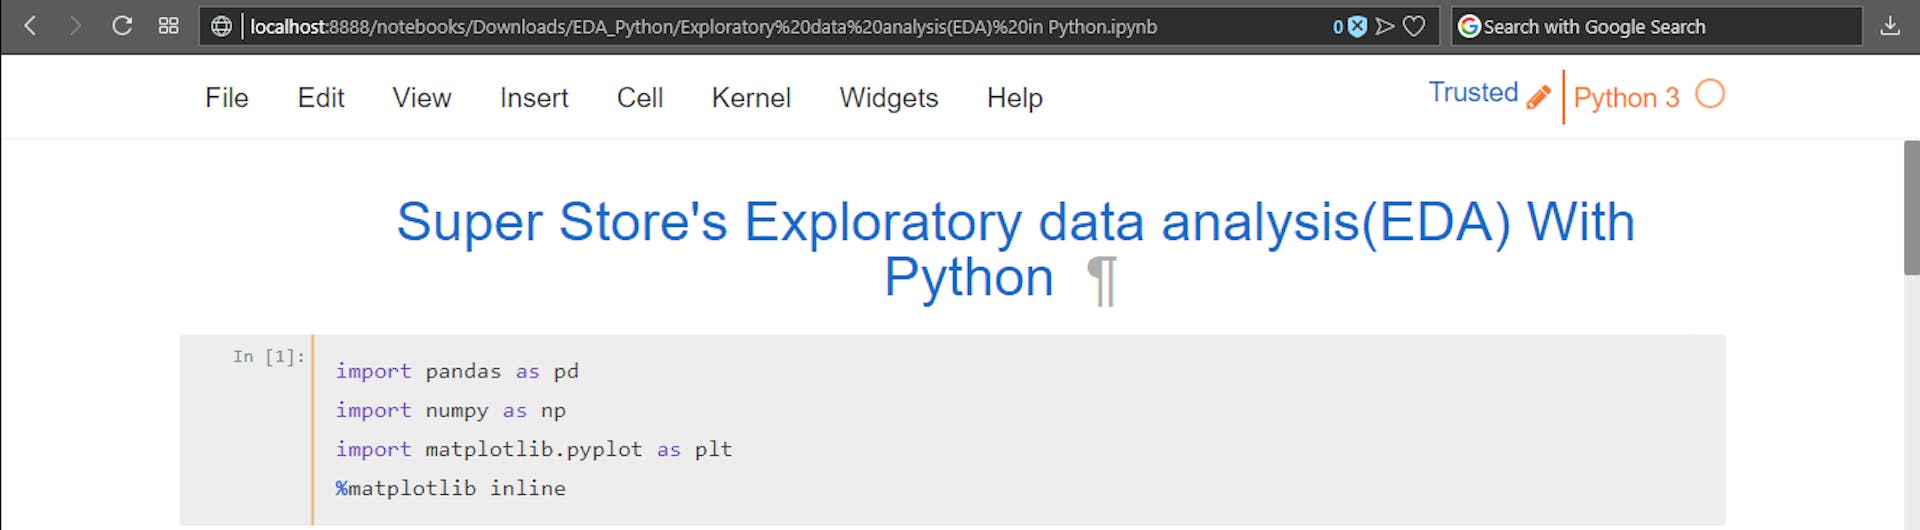Screen dimensions: 1920x530
Task: Open the downloads icon
Action: pos(1889,26)
